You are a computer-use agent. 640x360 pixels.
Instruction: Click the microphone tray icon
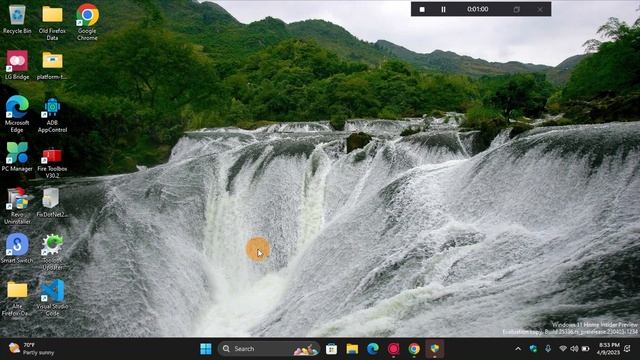click(548, 349)
